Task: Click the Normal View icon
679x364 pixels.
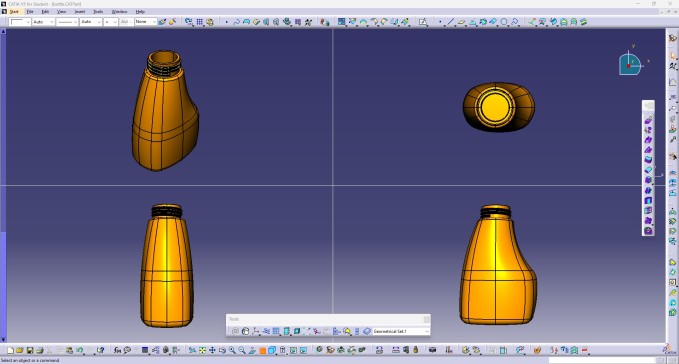Action: click(252, 350)
